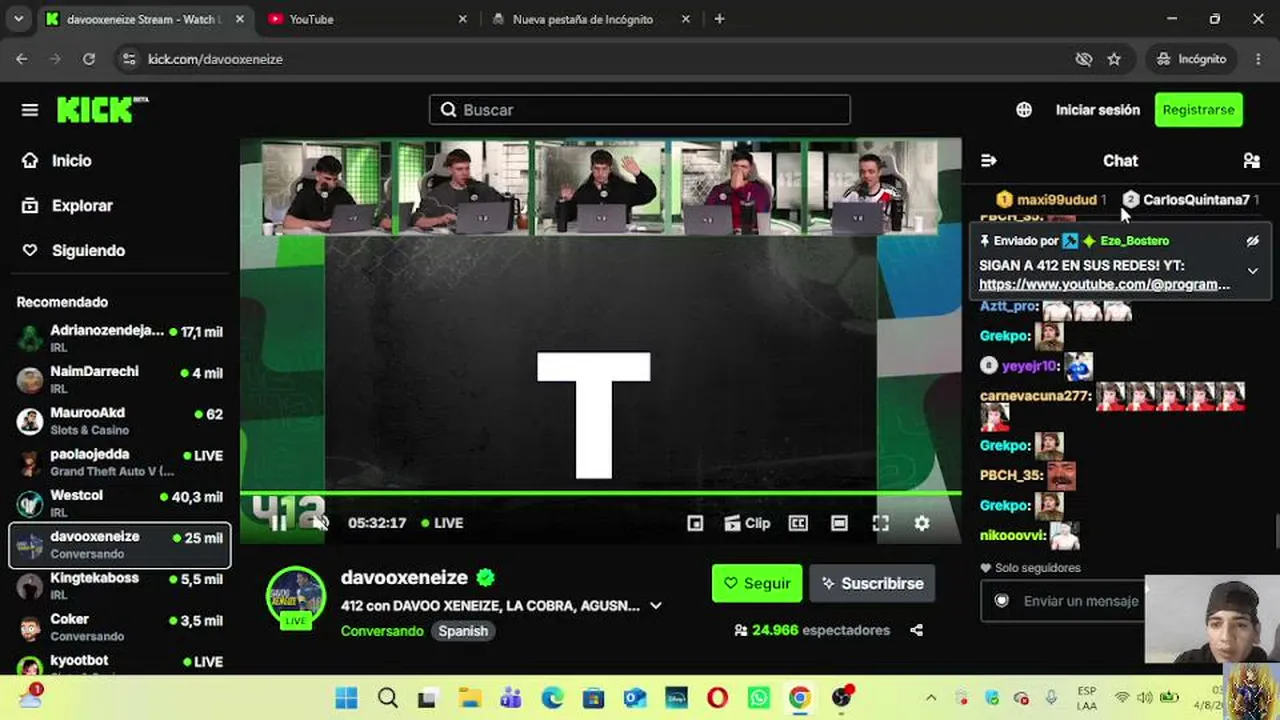This screenshot has width=1280, height=720.
Task: Open third-party cookies blocked eye icon
Action: 1084,59
